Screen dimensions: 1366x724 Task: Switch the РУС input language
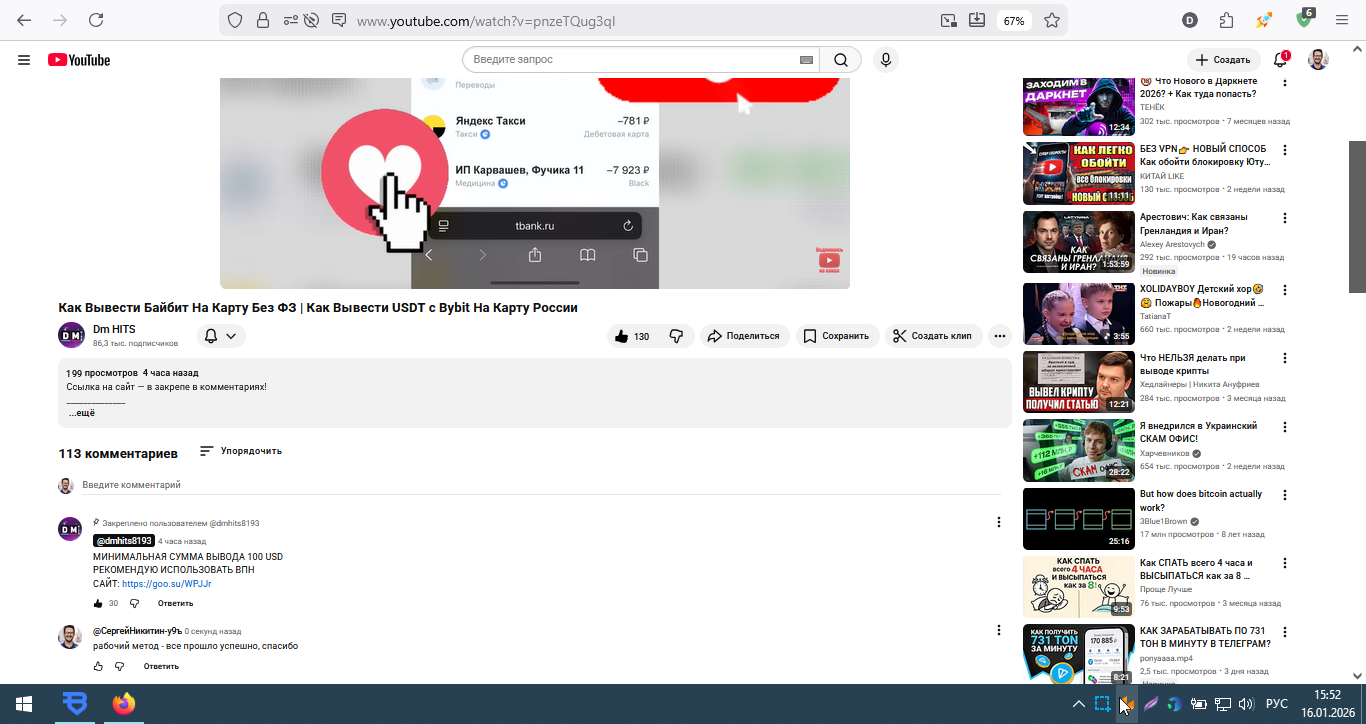1277,704
